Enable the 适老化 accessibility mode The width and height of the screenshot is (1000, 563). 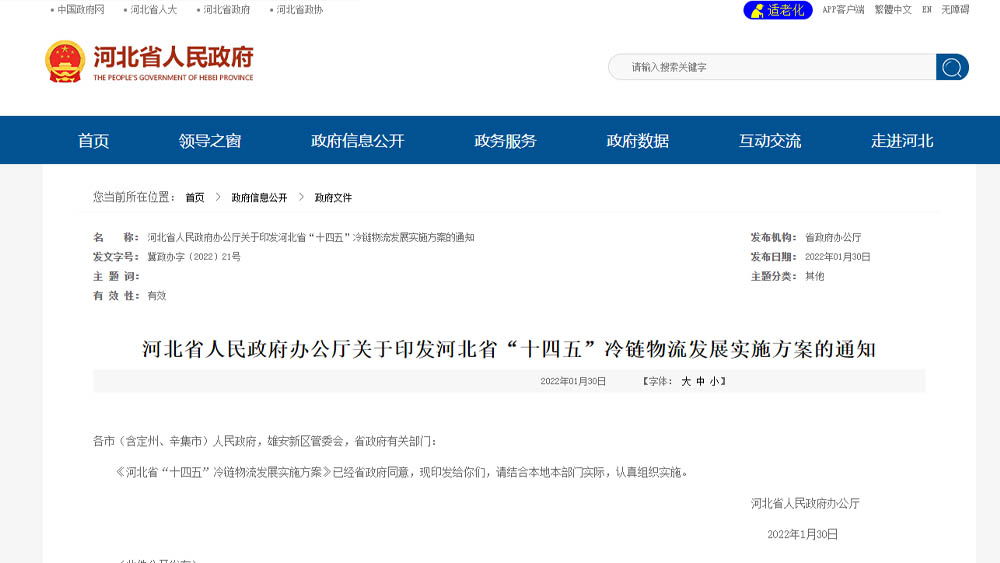[x=778, y=10]
